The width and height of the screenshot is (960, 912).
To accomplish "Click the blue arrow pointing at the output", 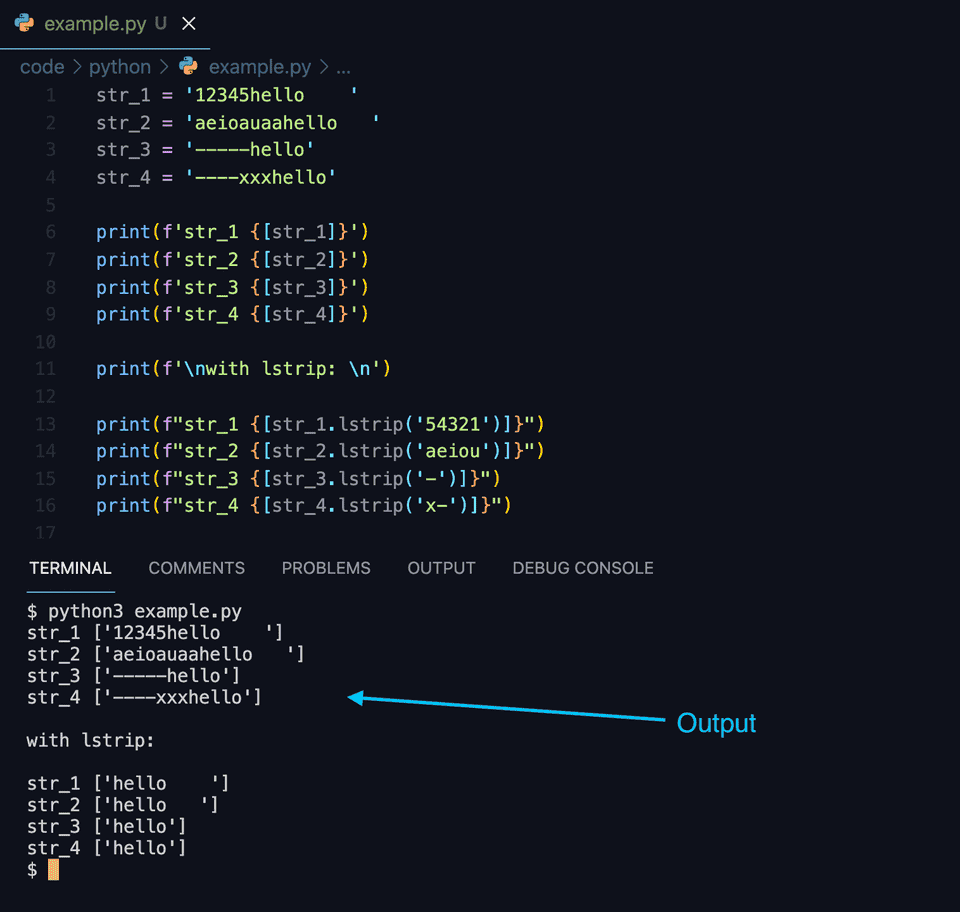I will tap(500, 706).
